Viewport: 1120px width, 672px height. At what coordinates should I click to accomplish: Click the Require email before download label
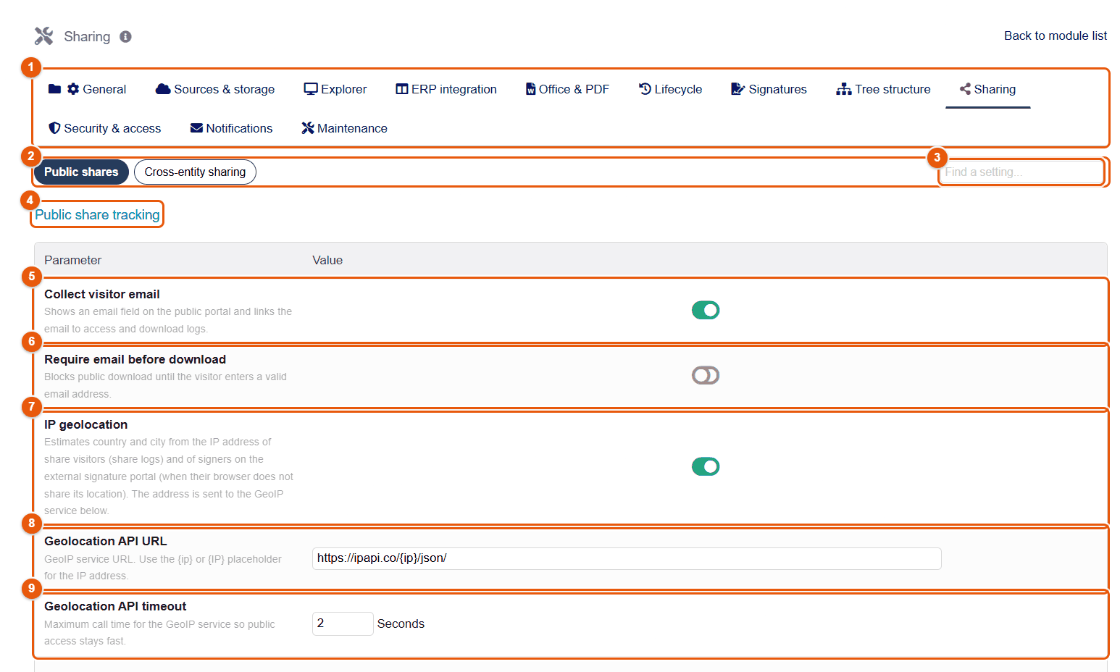point(135,359)
